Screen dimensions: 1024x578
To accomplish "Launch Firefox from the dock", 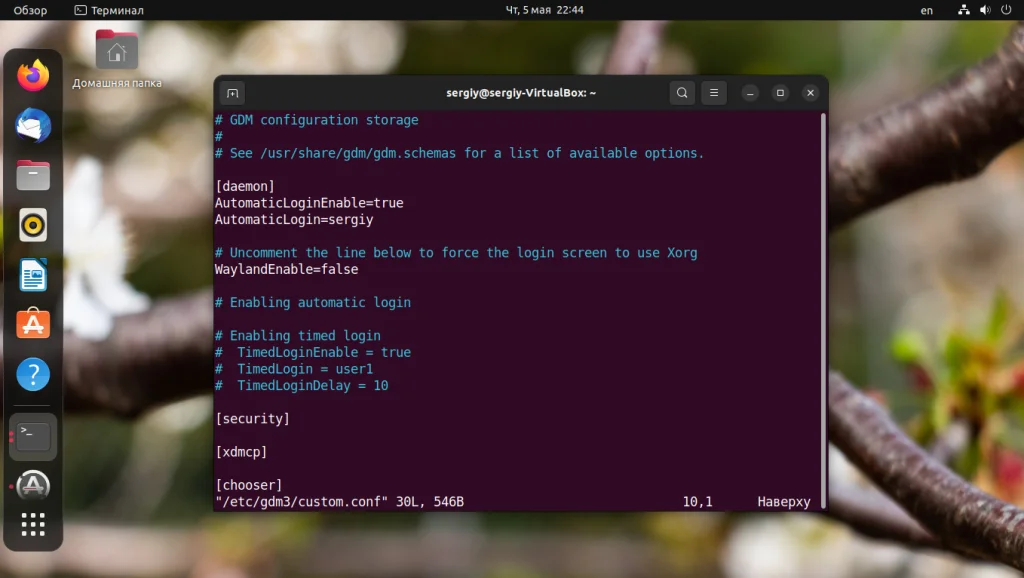I will [x=33, y=74].
